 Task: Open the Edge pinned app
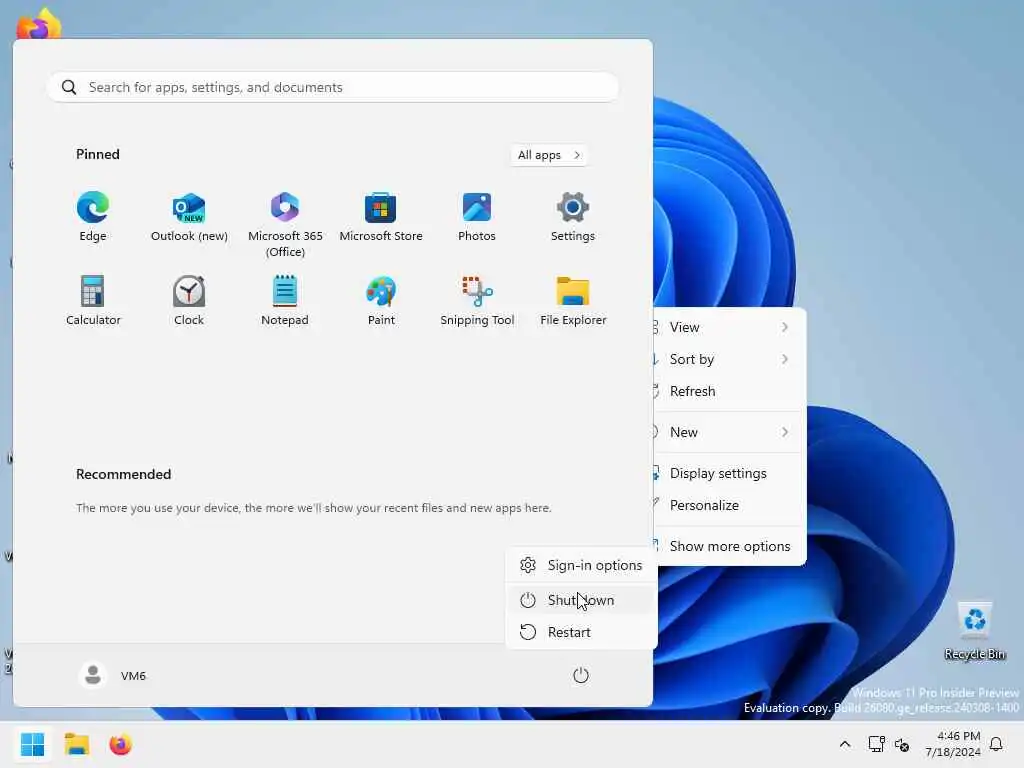pyautogui.click(x=93, y=216)
